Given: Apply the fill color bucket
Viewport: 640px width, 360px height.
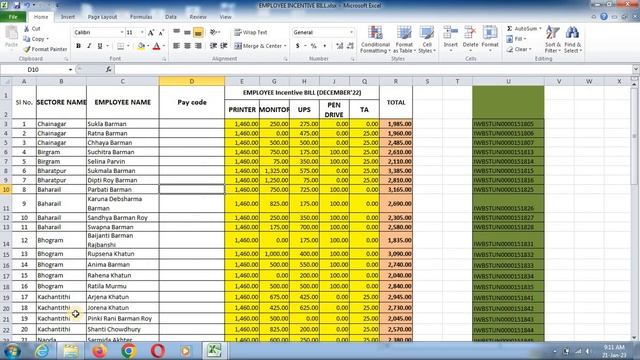Looking at the screenshot, I should point(141,46).
